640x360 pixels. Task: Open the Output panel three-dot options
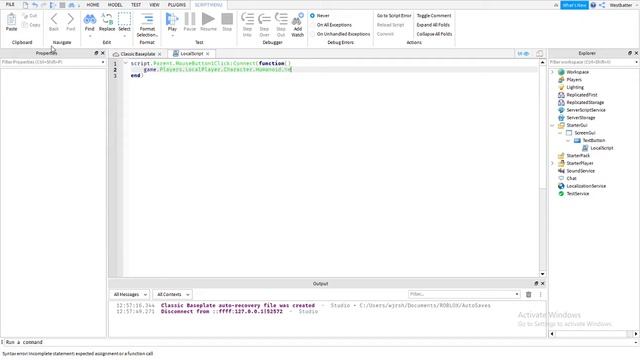point(540,294)
